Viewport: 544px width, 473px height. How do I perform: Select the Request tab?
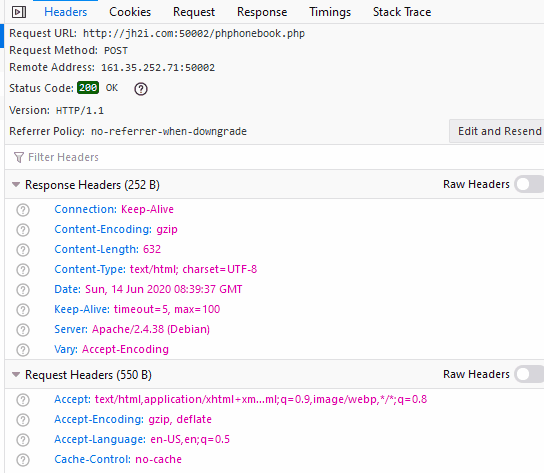(194, 12)
